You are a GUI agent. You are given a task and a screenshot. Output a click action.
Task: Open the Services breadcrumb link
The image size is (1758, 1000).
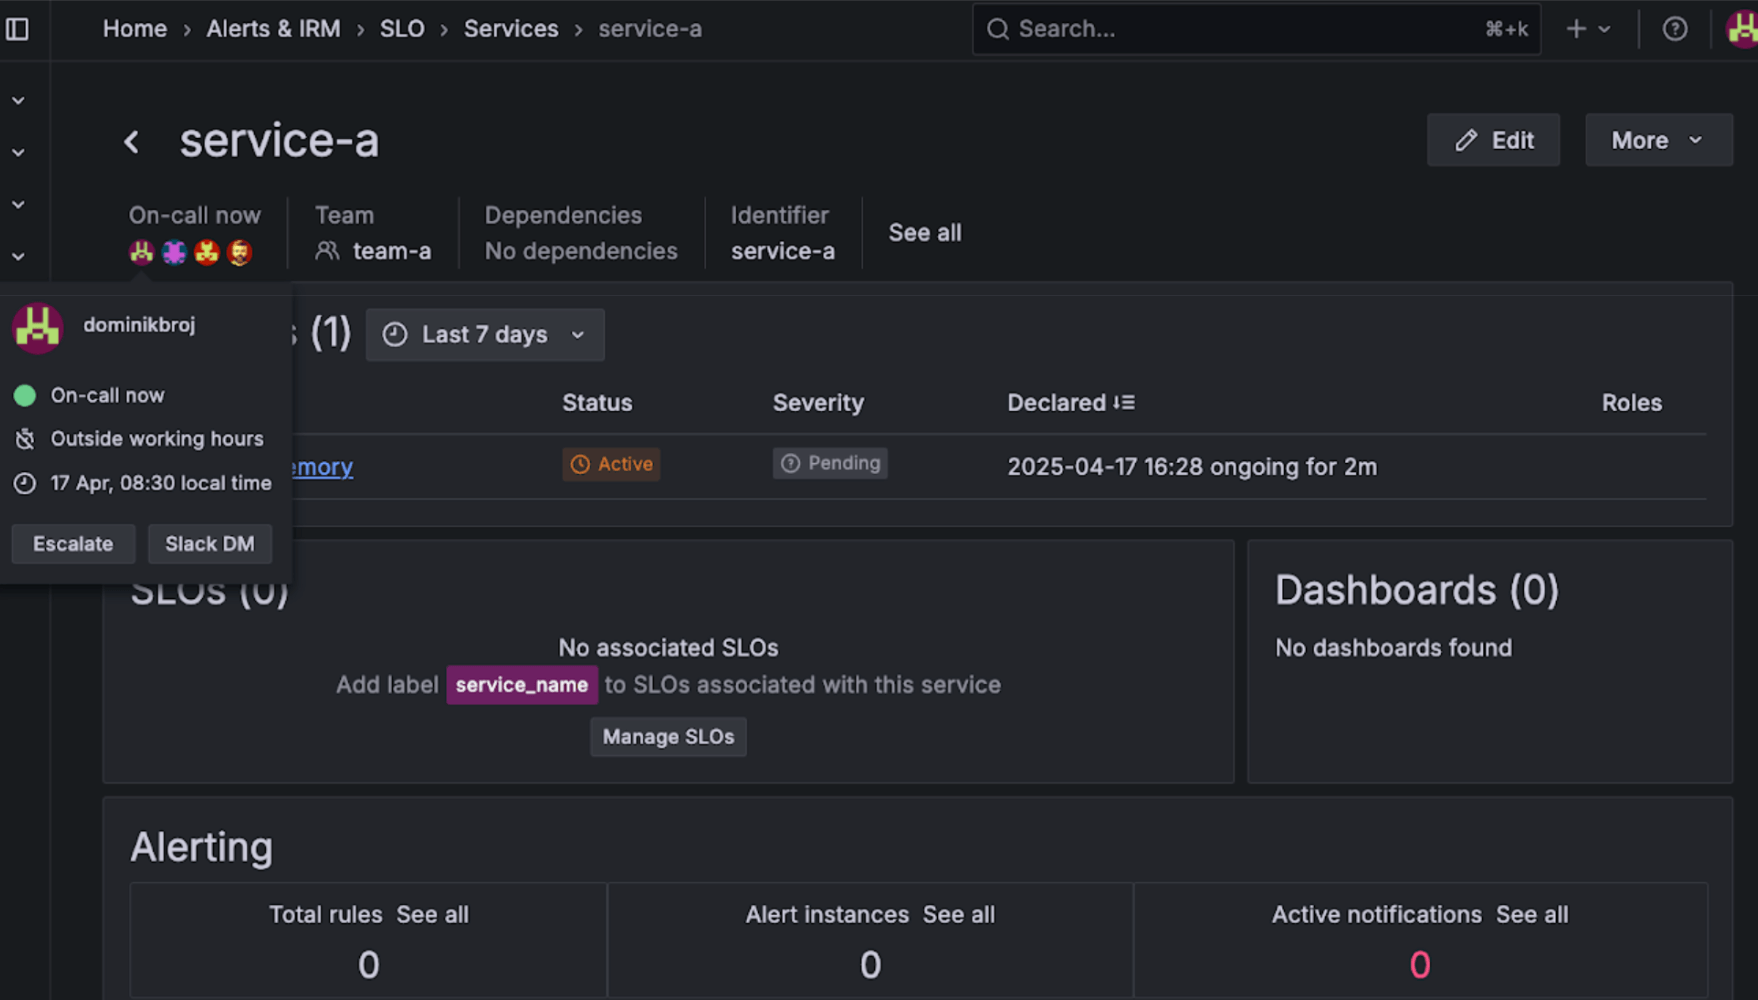pos(511,29)
